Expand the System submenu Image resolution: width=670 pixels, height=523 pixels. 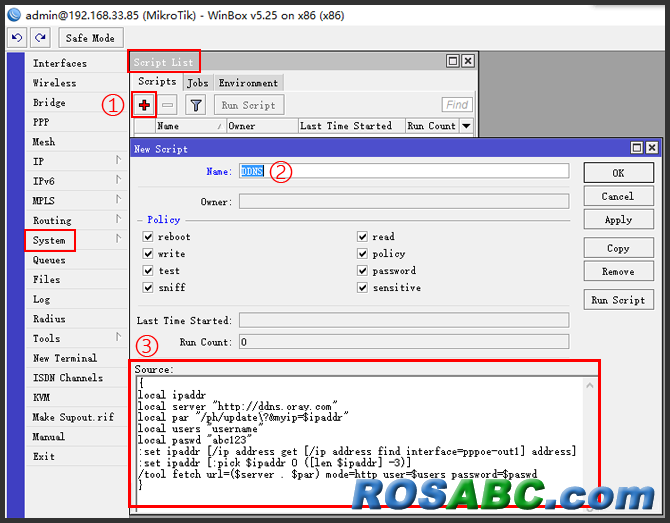(118, 239)
